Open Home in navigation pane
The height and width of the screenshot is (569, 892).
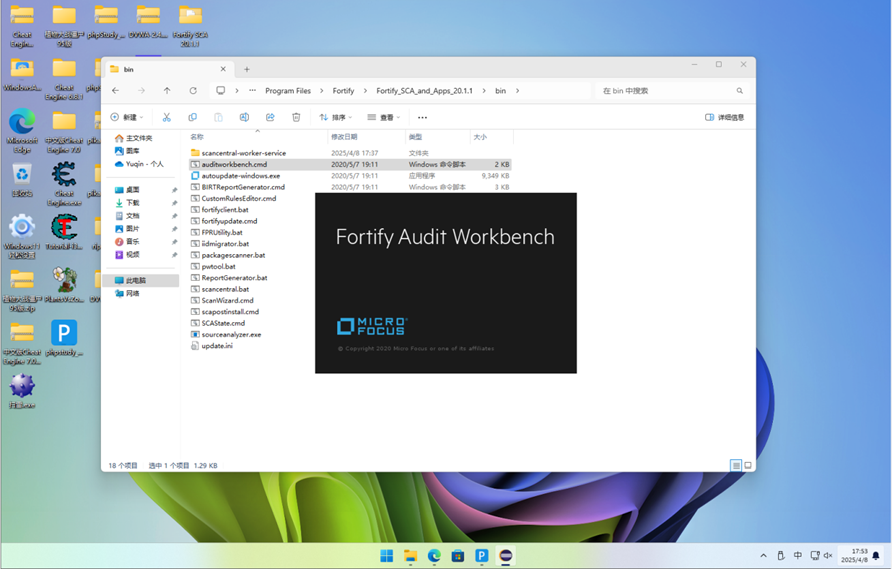[x=134, y=138]
